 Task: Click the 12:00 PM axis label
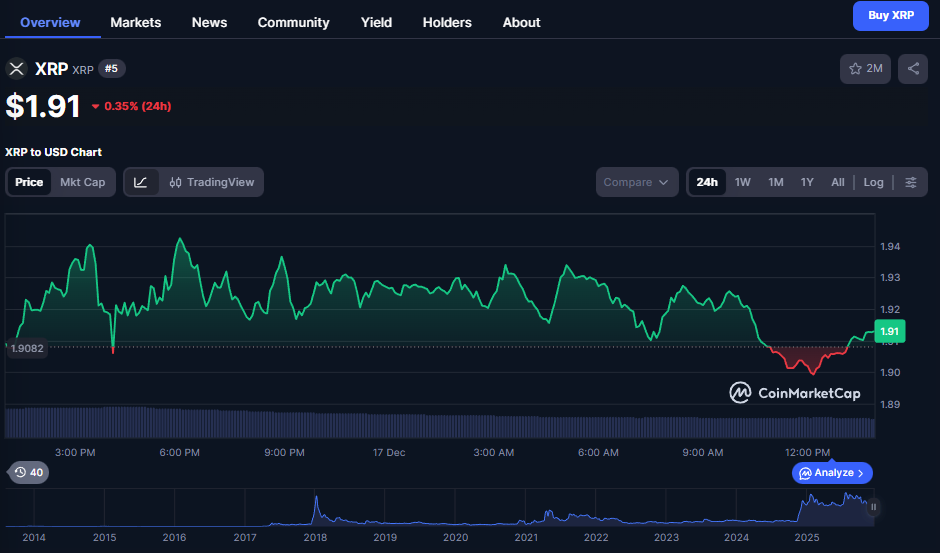[808, 452]
